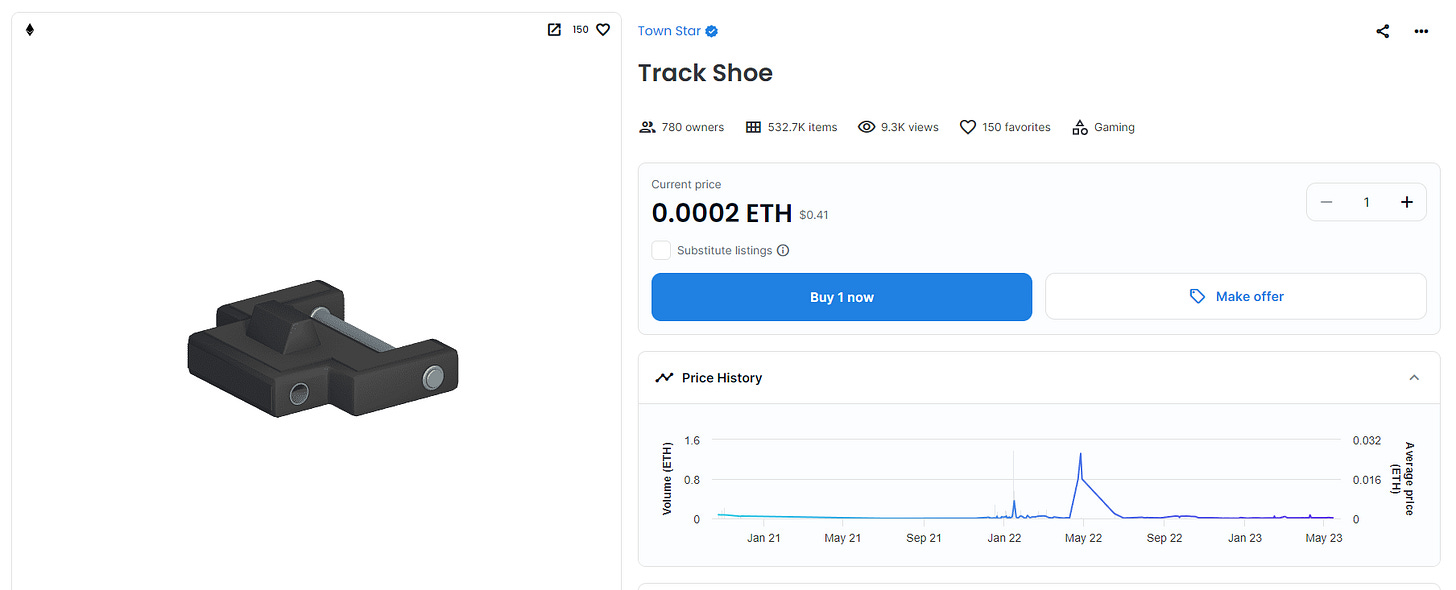This screenshot has height=590, width=1456.
Task: Click the 150 favorites count on image card
Action: click(x=580, y=30)
